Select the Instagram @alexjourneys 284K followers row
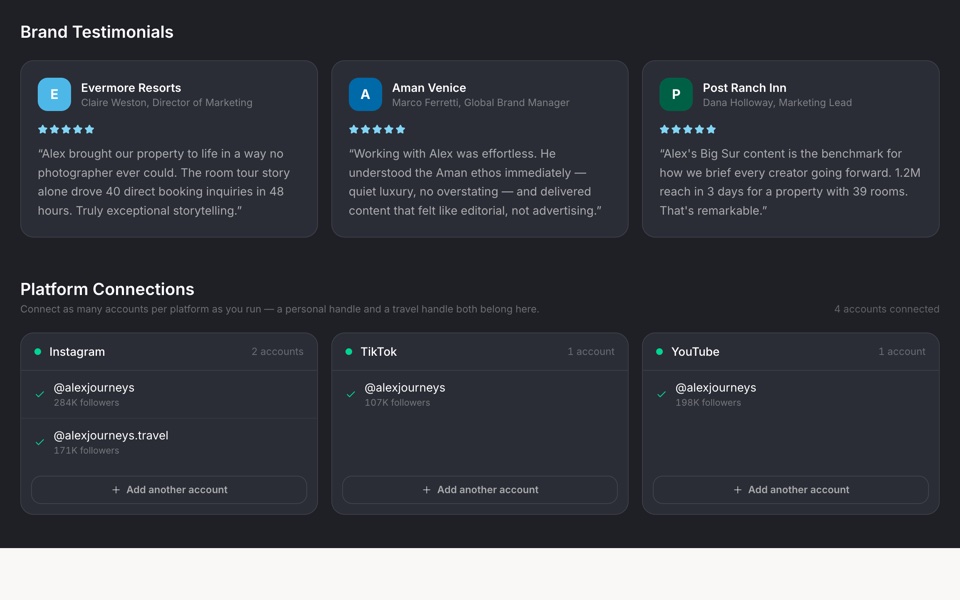The height and width of the screenshot is (600, 960). click(169, 394)
